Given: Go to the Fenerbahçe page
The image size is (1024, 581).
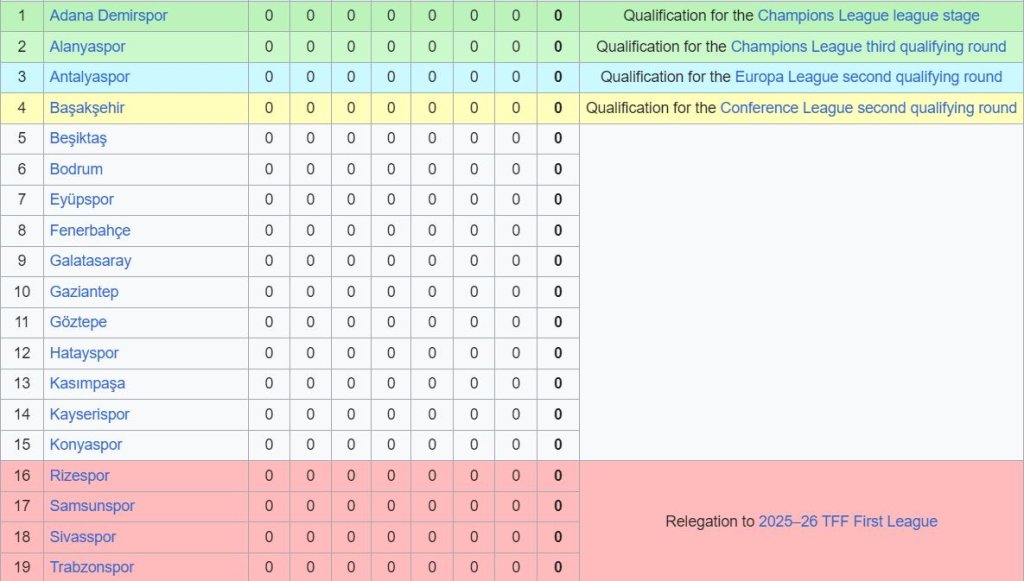Looking at the screenshot, I should (x=90, y=230).
